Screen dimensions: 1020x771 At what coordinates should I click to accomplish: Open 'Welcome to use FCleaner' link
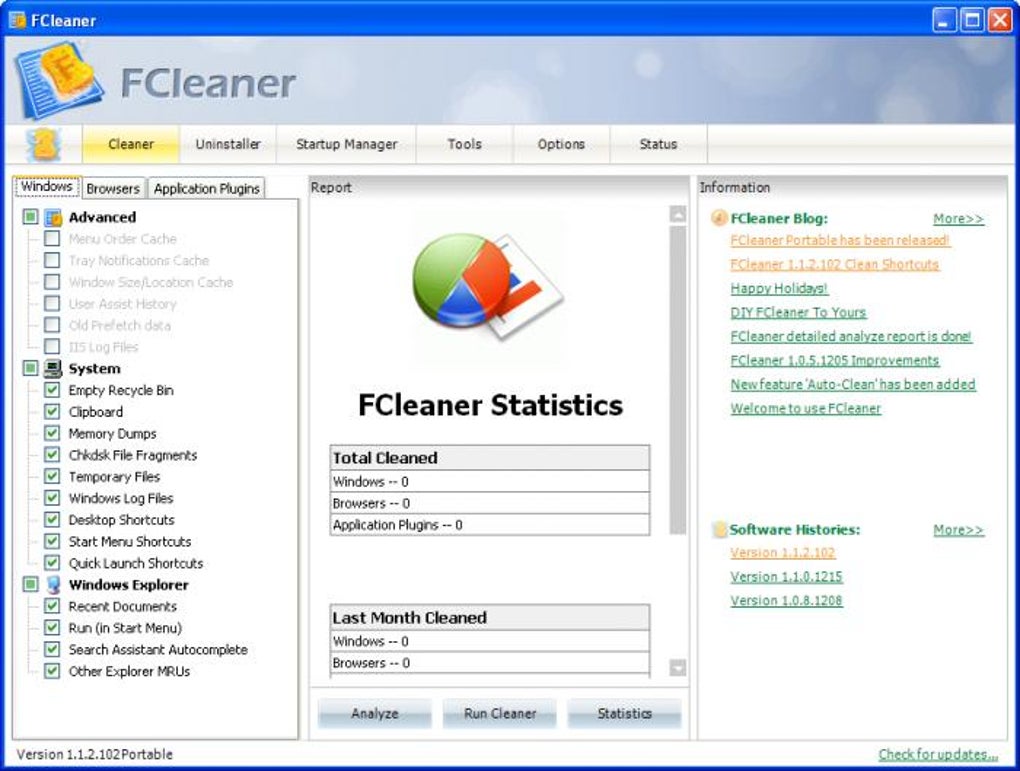[805, 409]
